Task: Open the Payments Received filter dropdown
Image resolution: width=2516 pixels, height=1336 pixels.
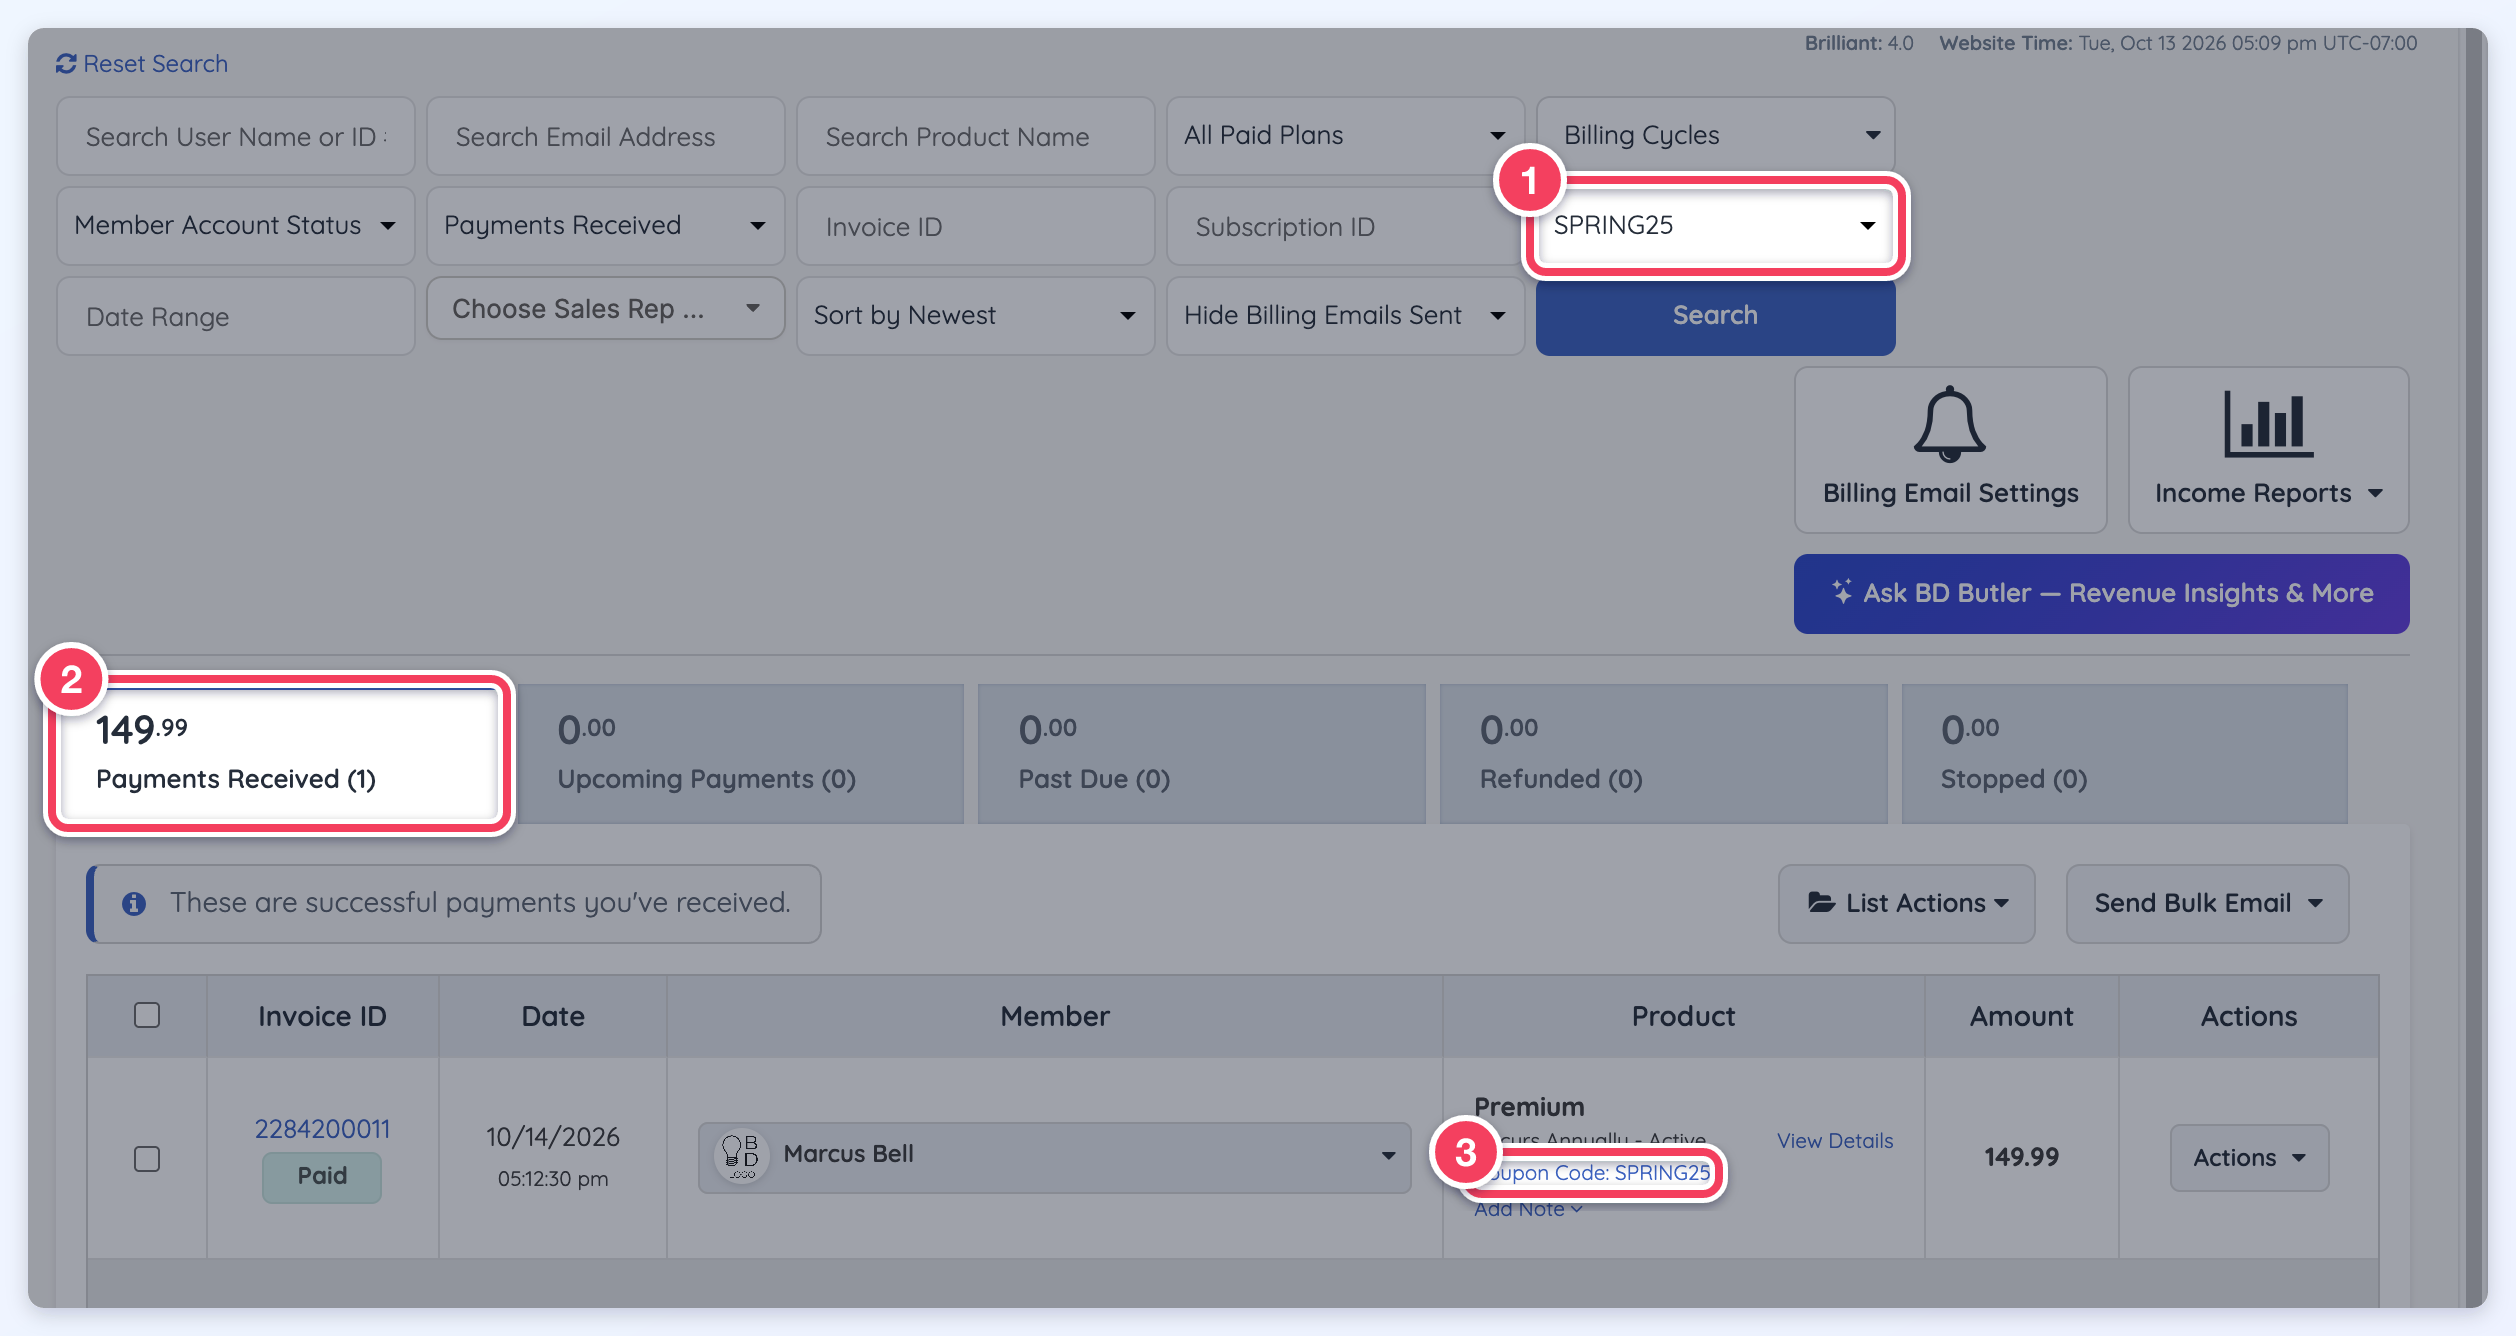Action: [x=605, y=225]
